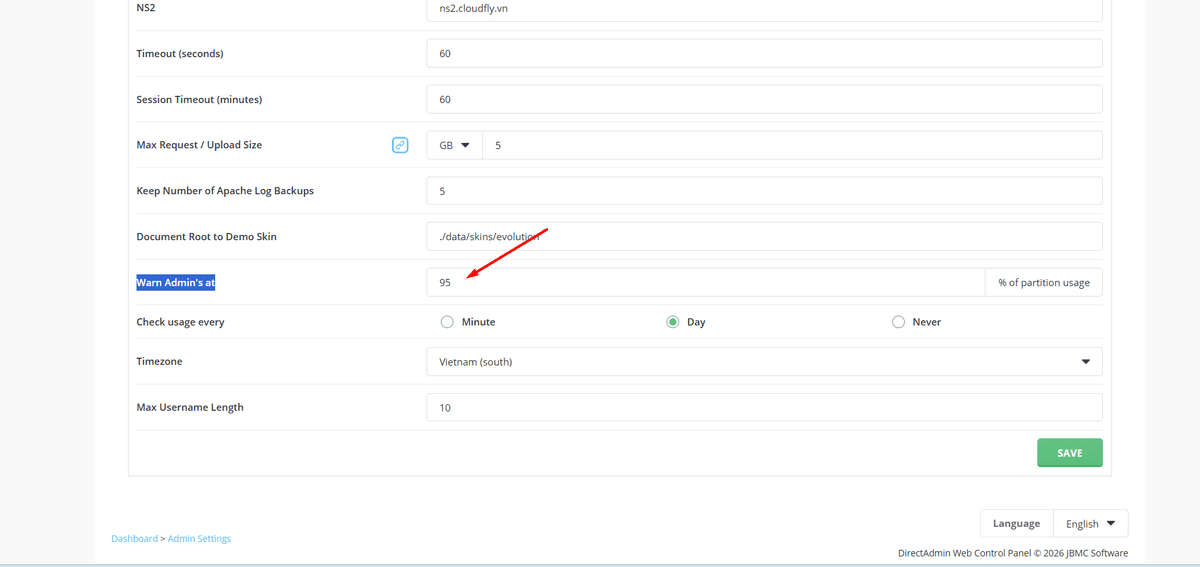Click the Session Timeout (minutes) field
The height and width of the screenshot is (567, 1200).
click(x=764, y=100)
